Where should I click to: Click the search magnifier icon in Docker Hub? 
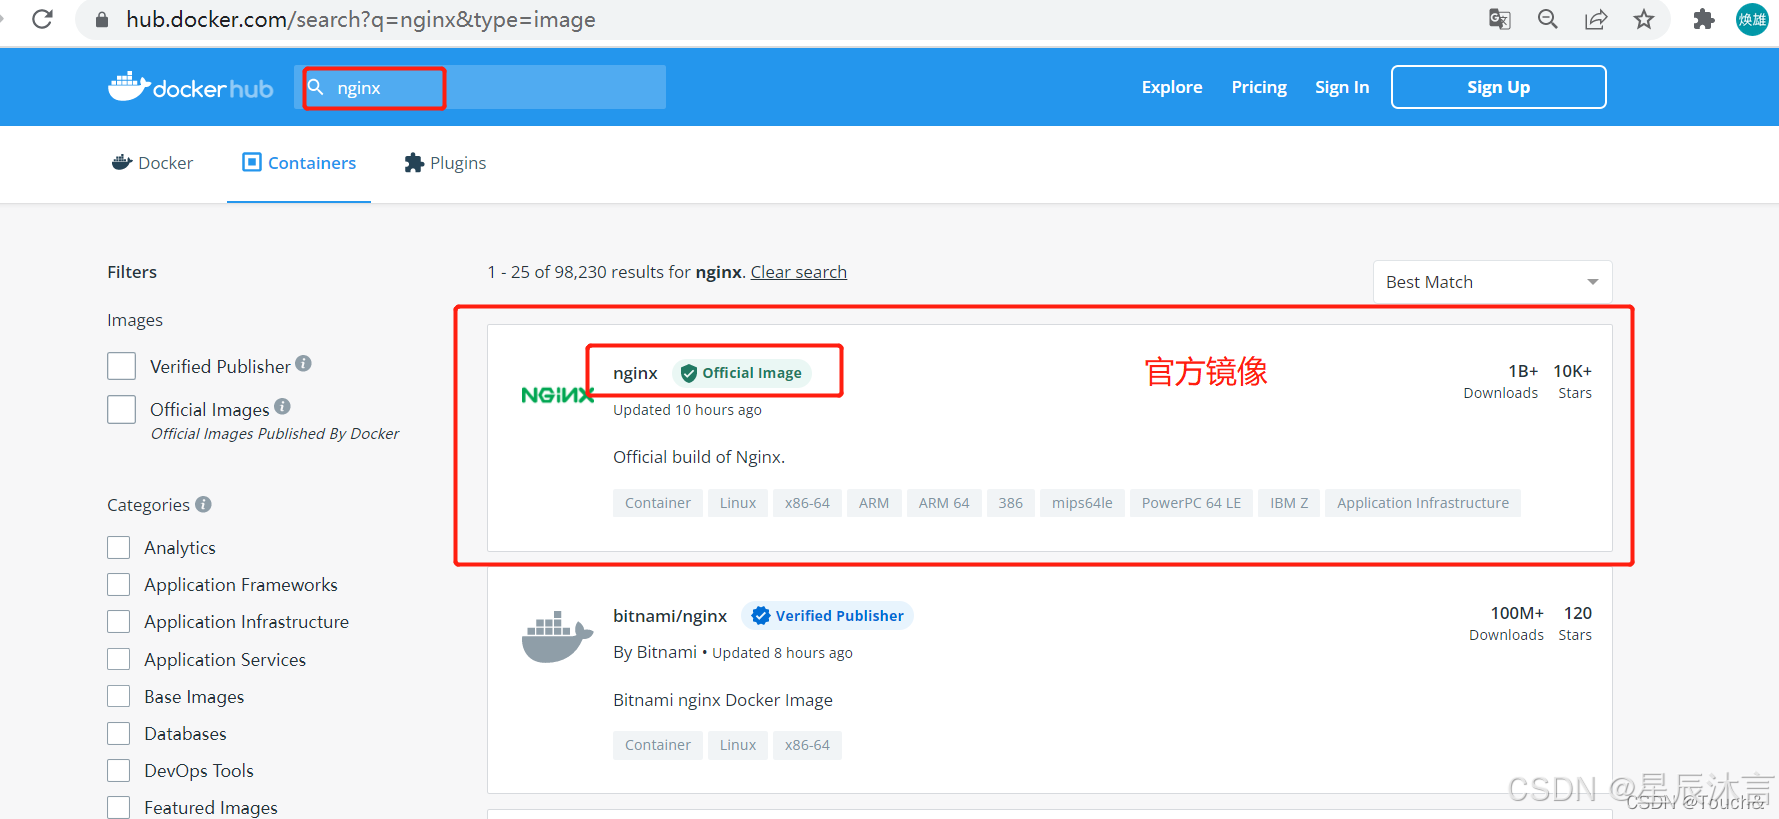[316, 87]
